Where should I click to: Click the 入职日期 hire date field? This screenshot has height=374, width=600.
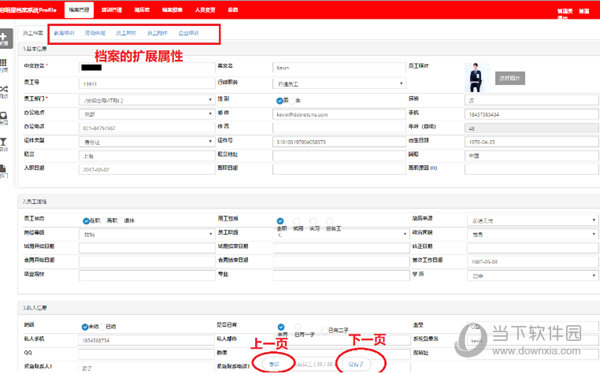147,169
